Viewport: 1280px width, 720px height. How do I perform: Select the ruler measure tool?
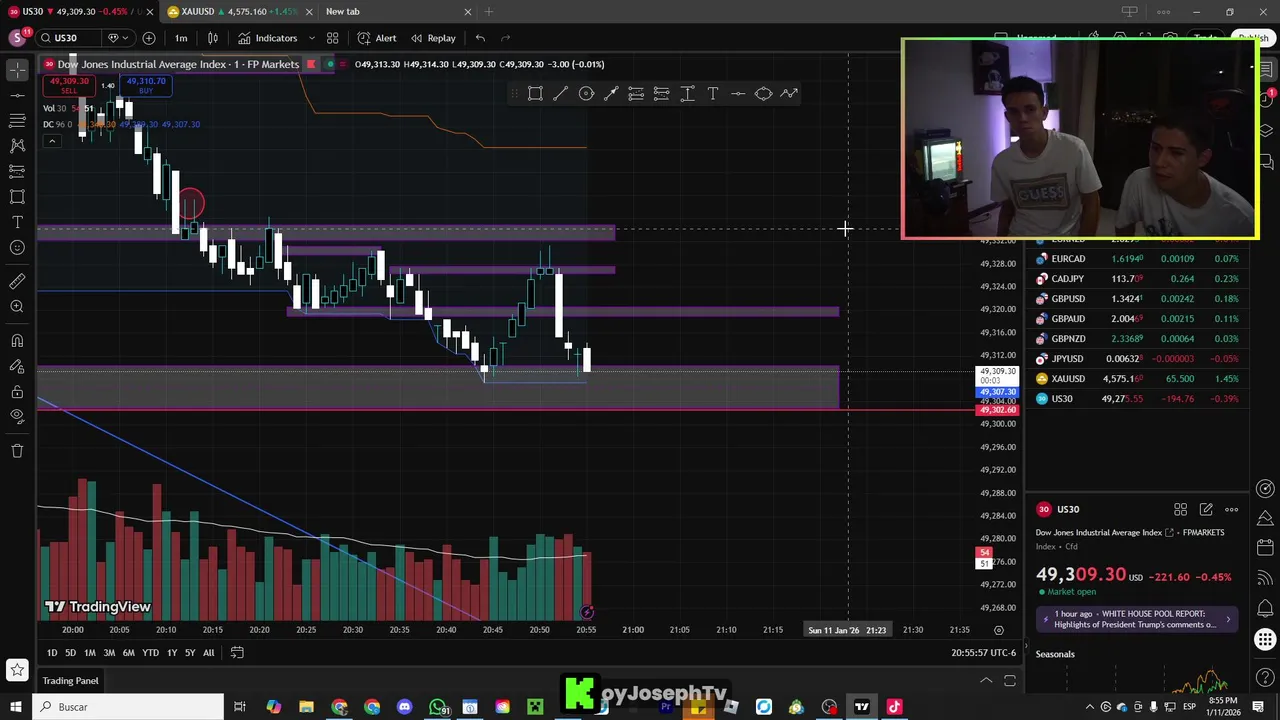(x=17, y=281)
